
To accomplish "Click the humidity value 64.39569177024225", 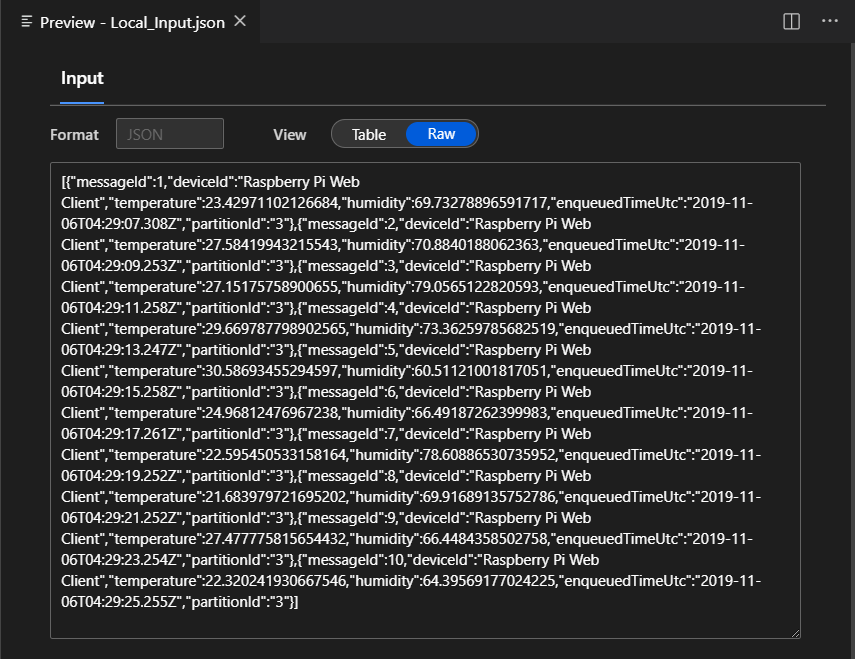I will tap(489, 581).
